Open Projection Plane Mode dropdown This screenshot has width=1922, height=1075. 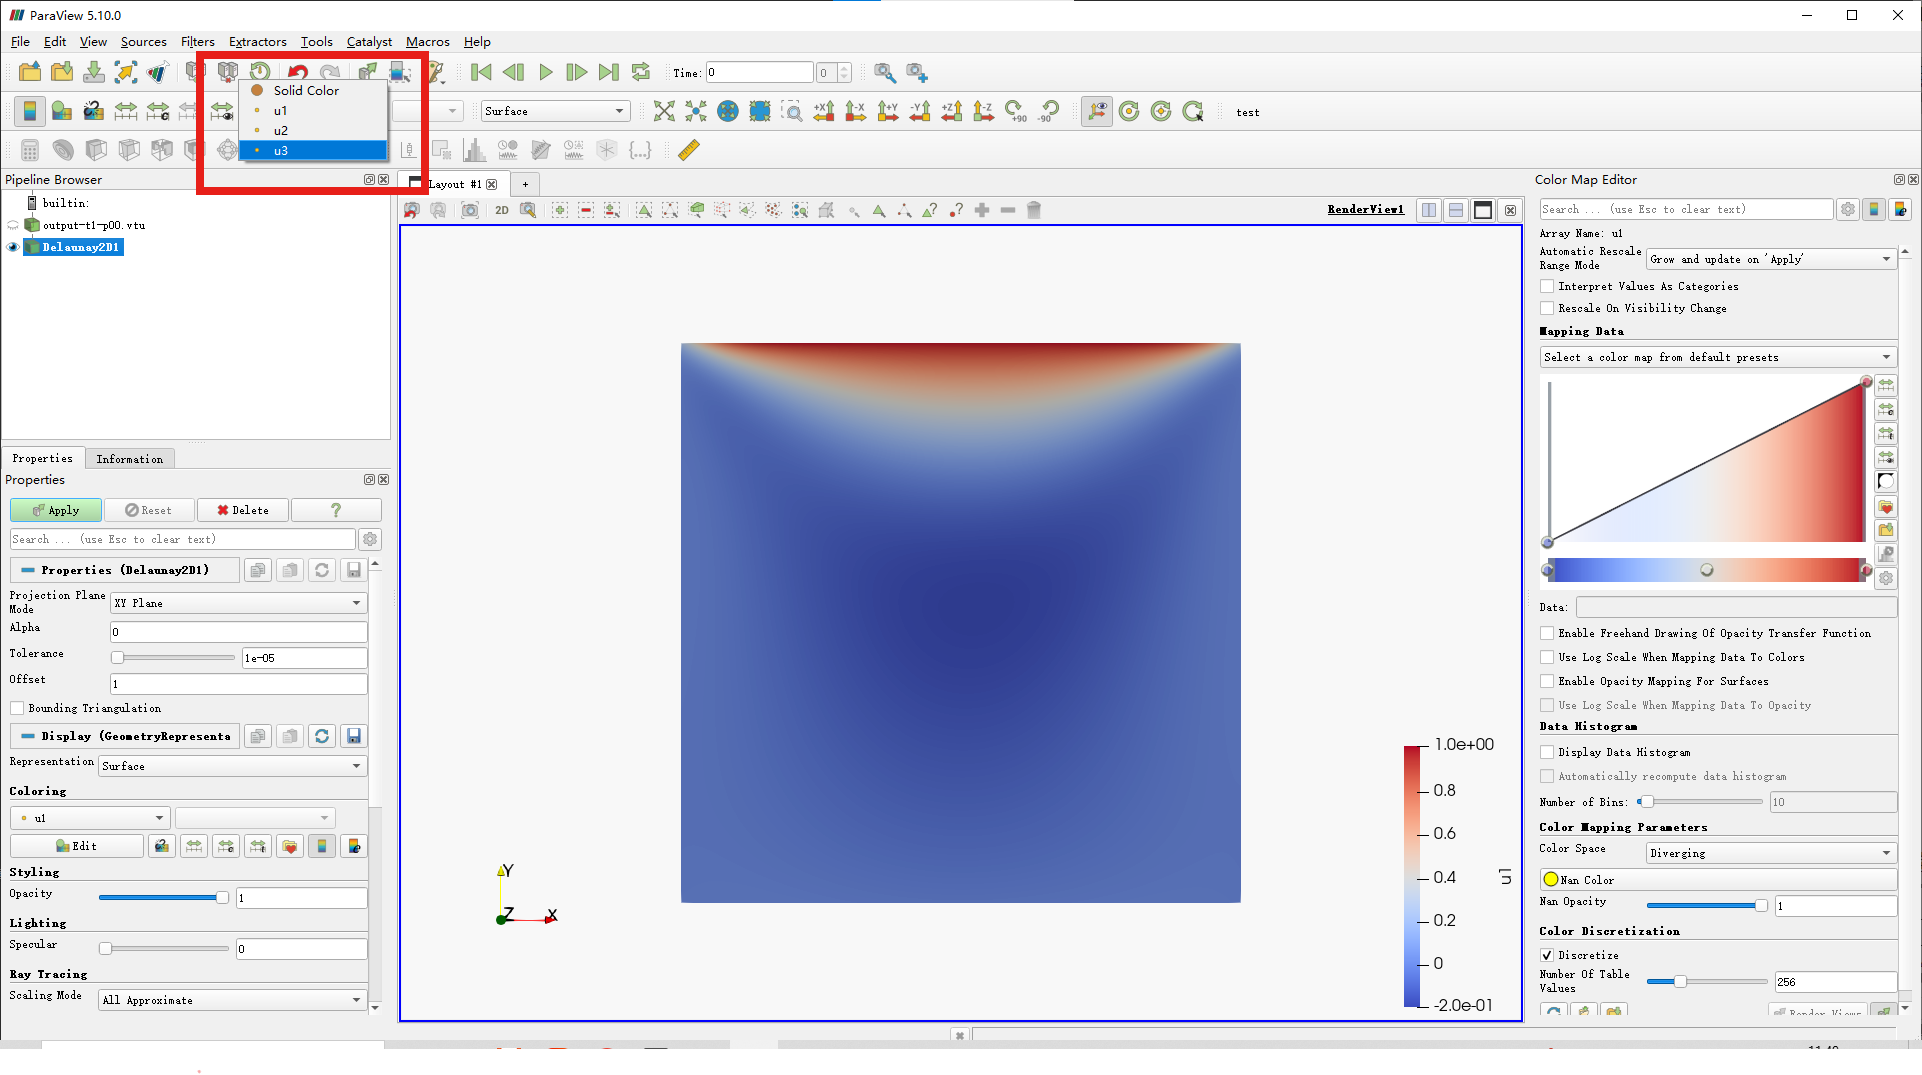238,603
